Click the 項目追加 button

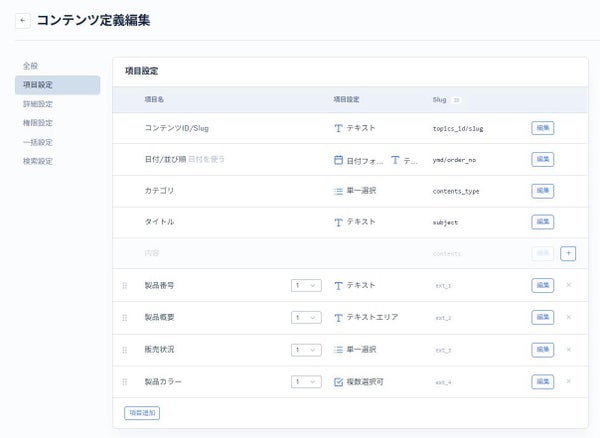142,413
